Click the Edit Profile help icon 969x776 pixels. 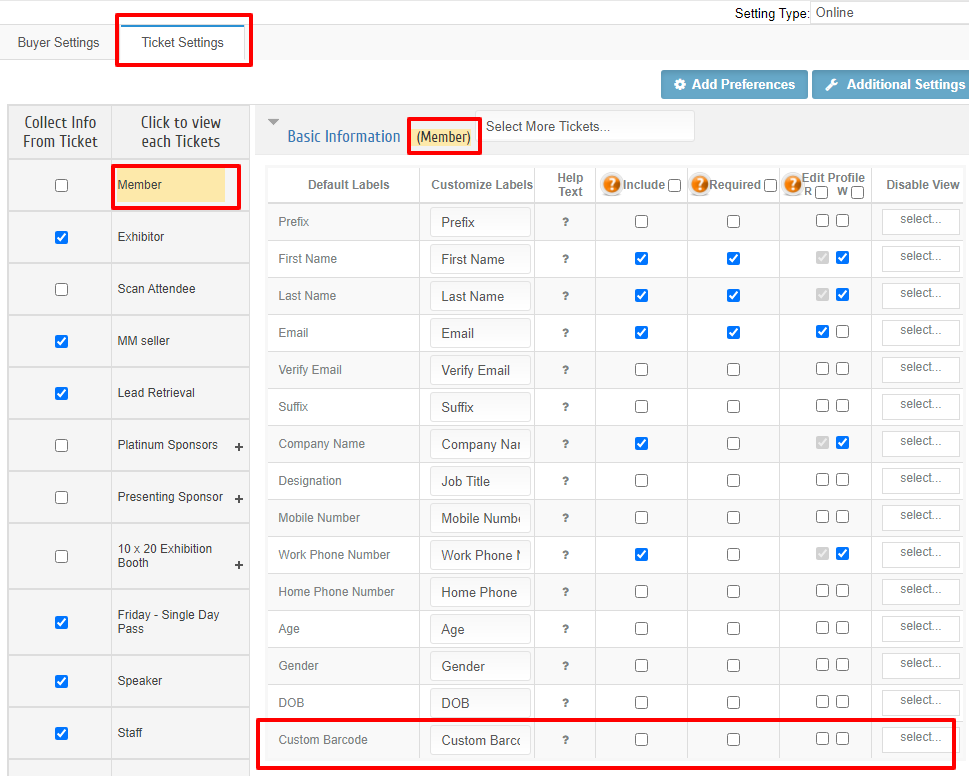pos(792,184)
